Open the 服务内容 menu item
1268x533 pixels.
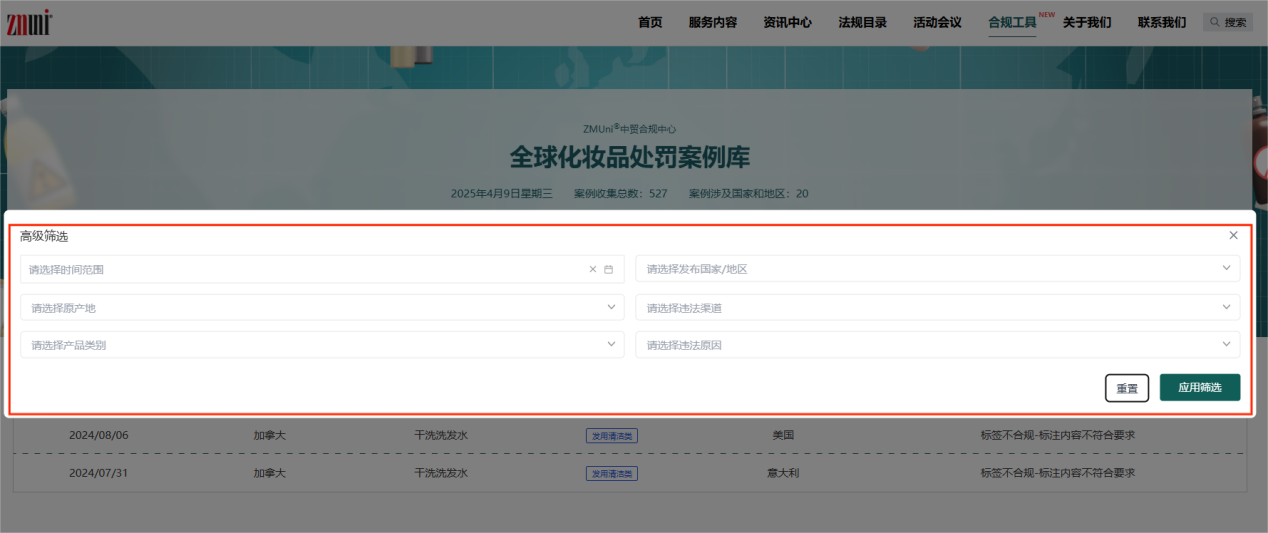[x=712, y=22]
